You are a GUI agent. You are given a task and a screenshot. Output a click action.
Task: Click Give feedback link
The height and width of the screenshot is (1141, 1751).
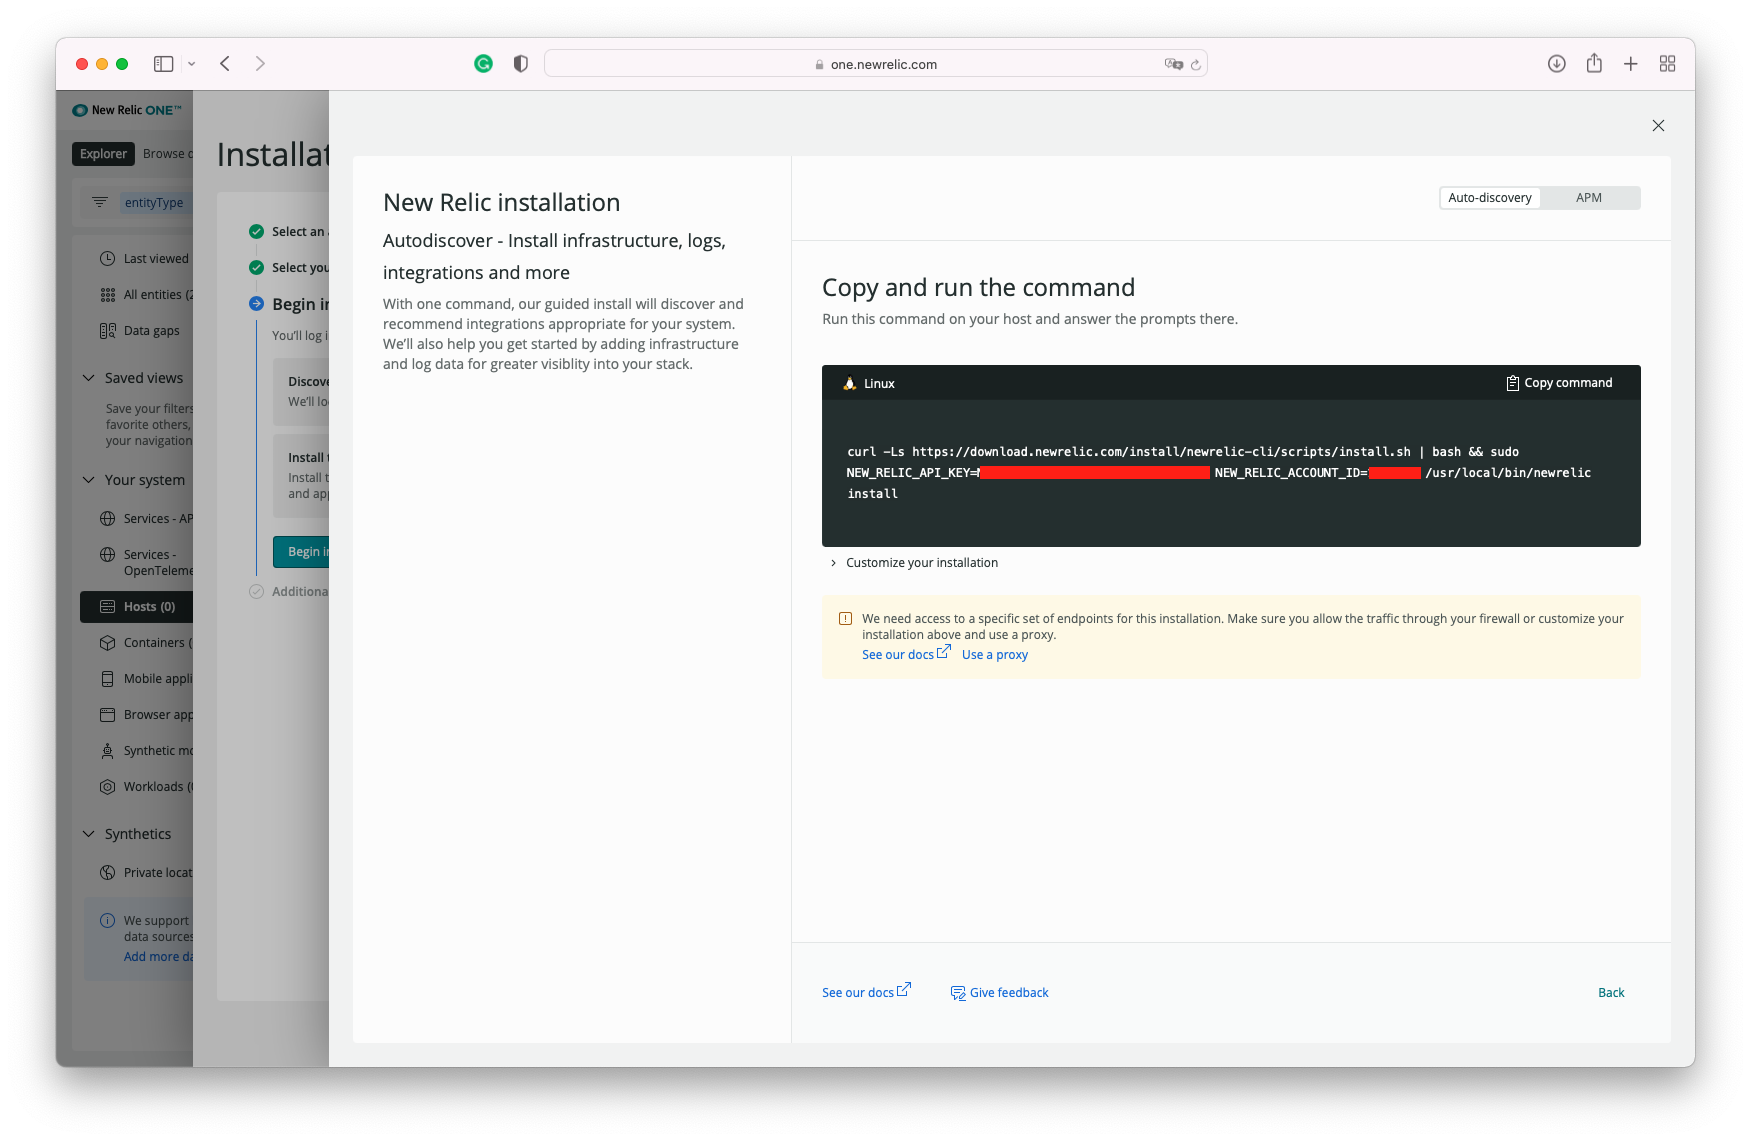(999, 993)
